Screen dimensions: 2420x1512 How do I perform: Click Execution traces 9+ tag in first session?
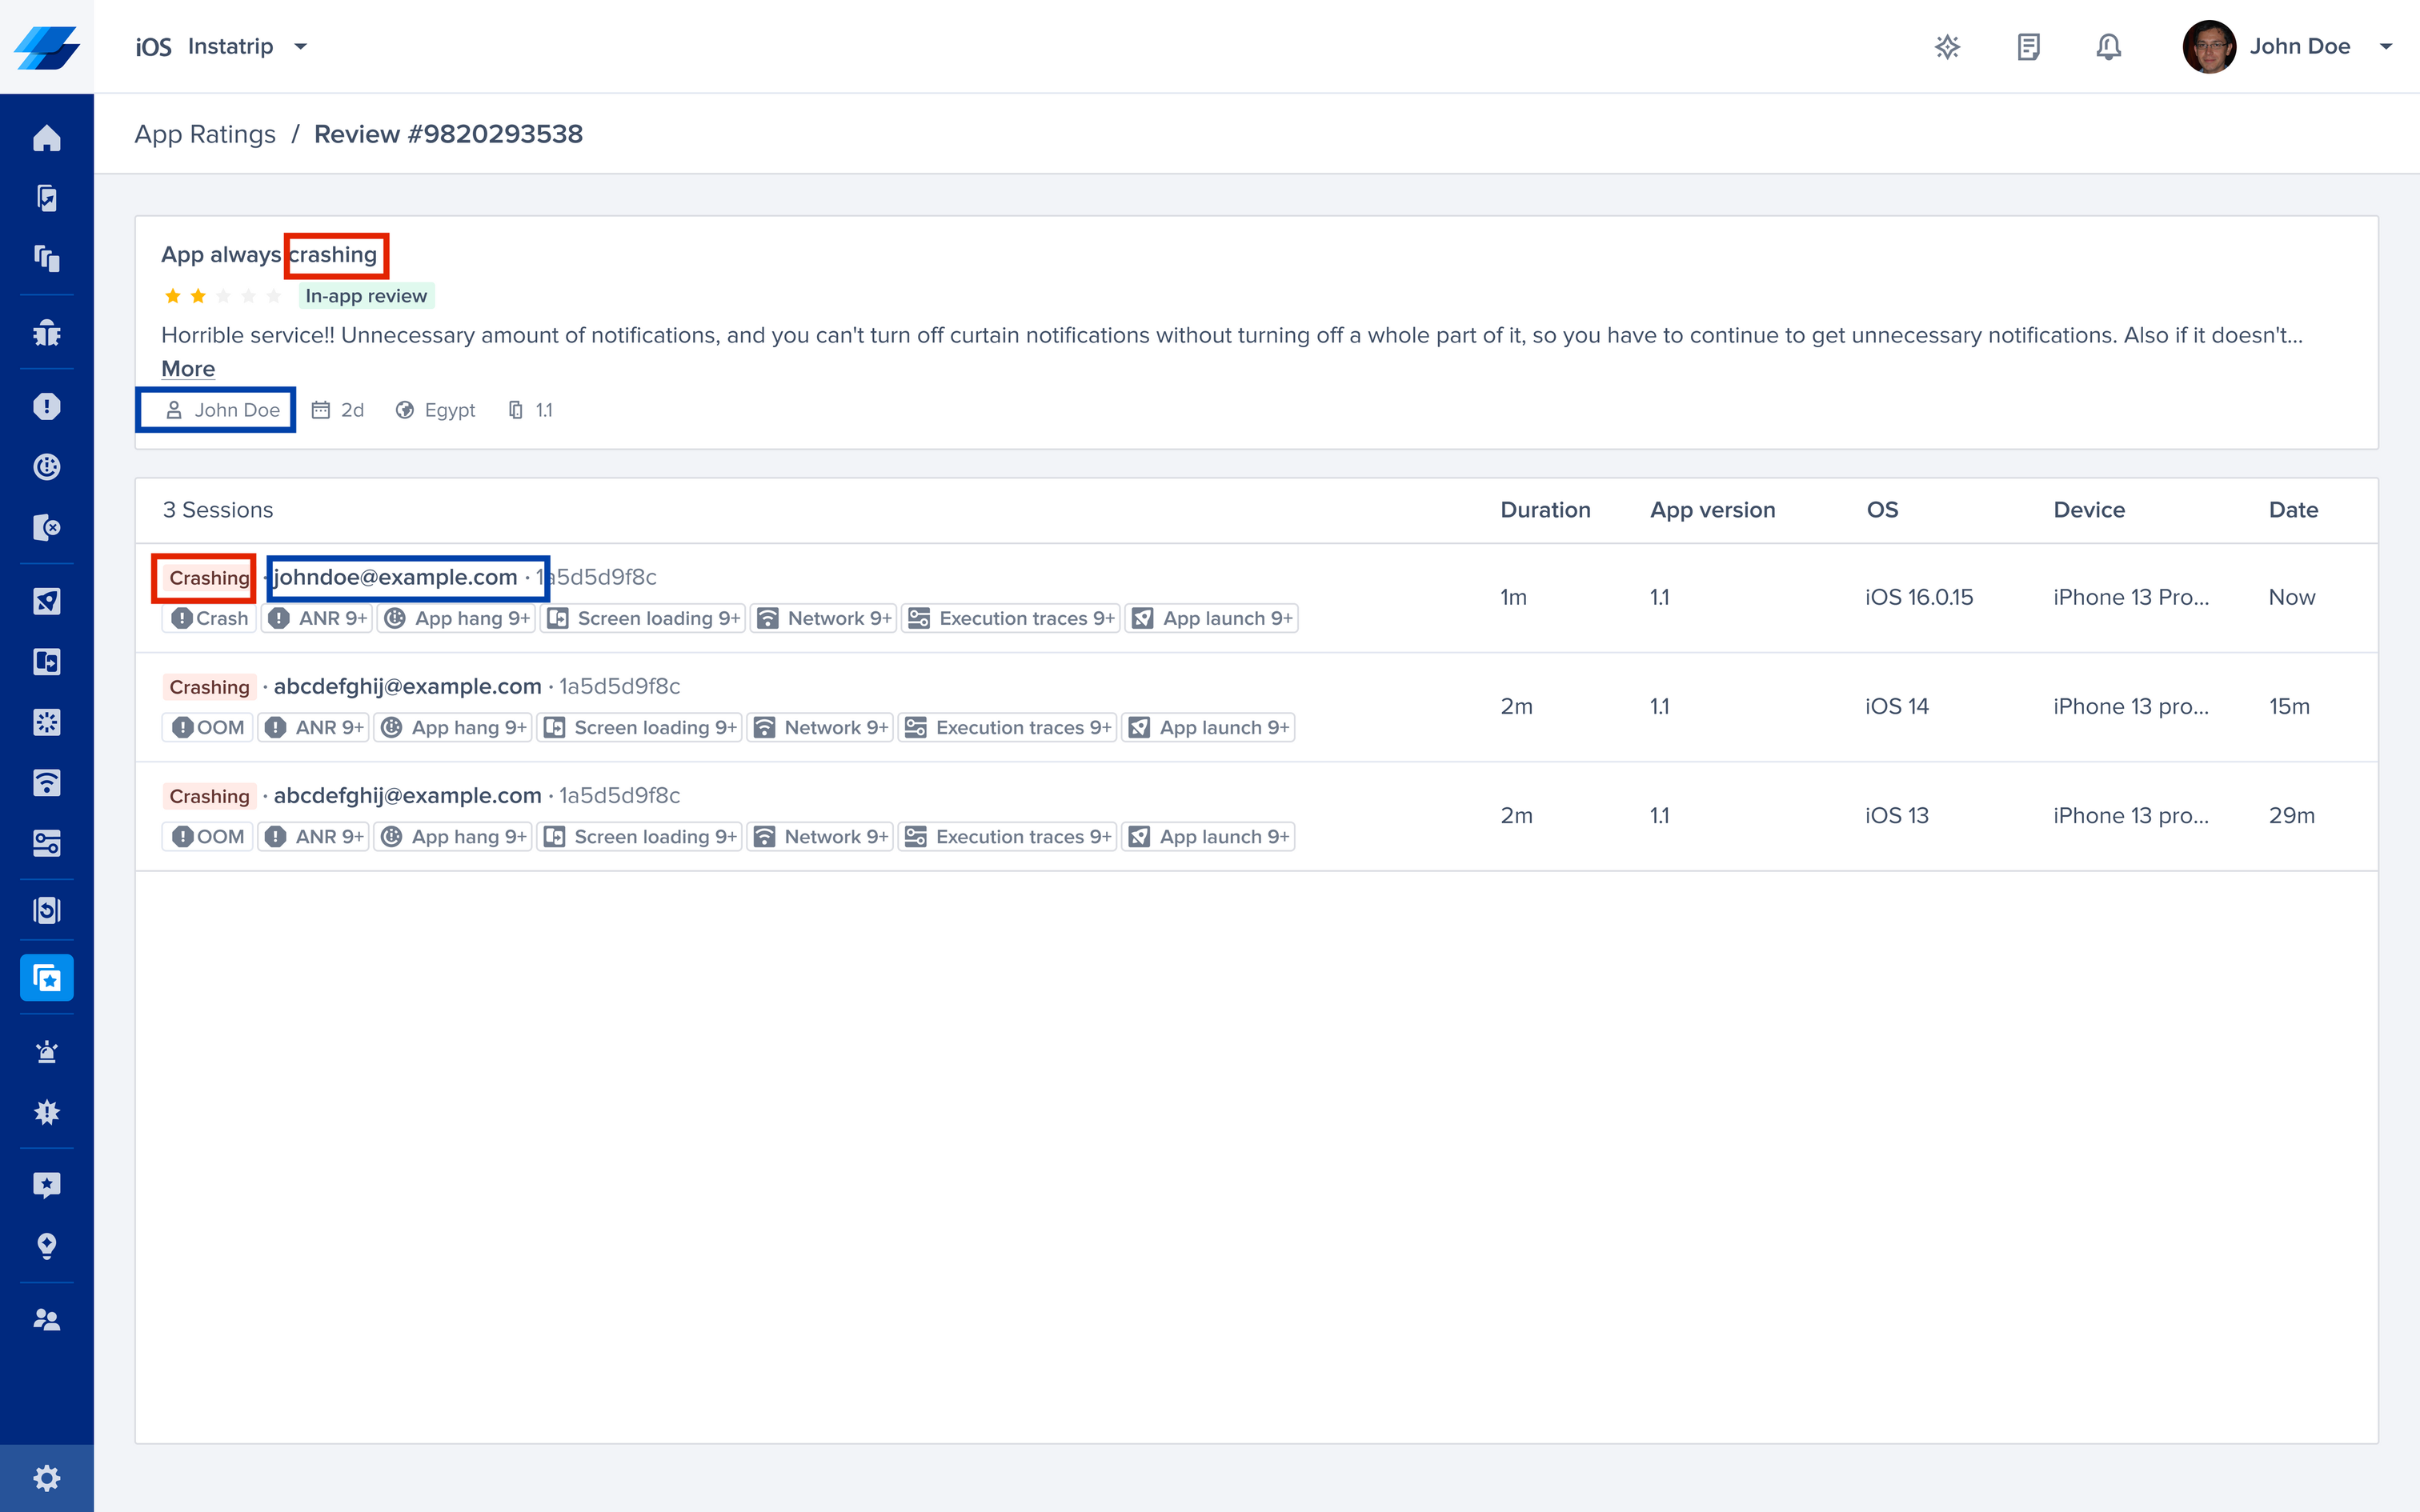(1010, 619)
